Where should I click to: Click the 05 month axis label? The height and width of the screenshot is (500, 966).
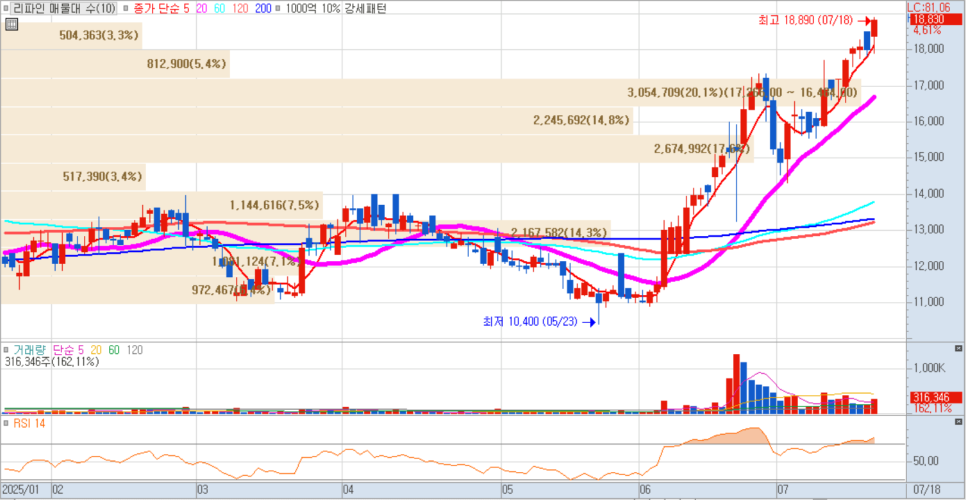[508, 490]
